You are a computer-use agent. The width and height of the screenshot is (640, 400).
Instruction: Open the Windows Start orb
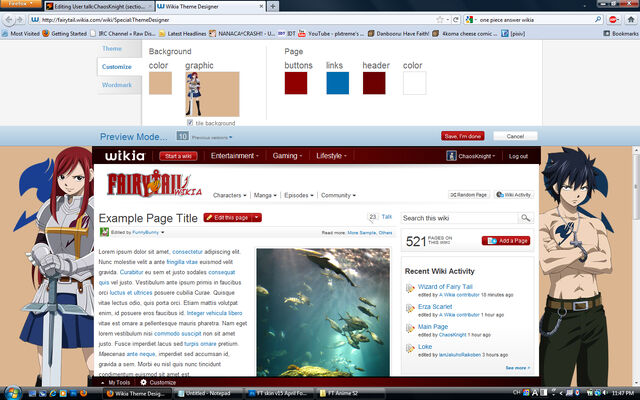(x=12, y=393)
